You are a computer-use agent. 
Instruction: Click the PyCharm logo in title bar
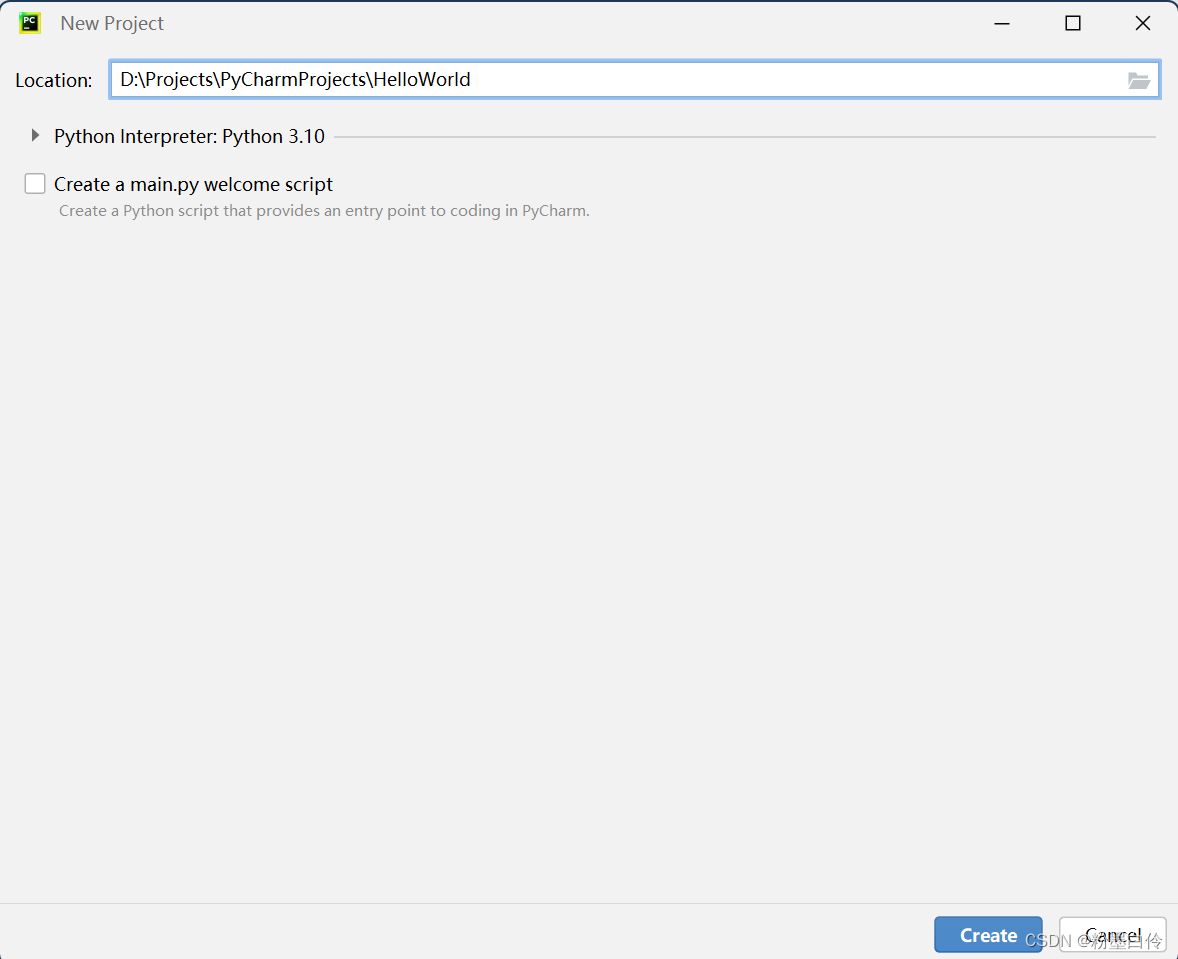point(30,23)
